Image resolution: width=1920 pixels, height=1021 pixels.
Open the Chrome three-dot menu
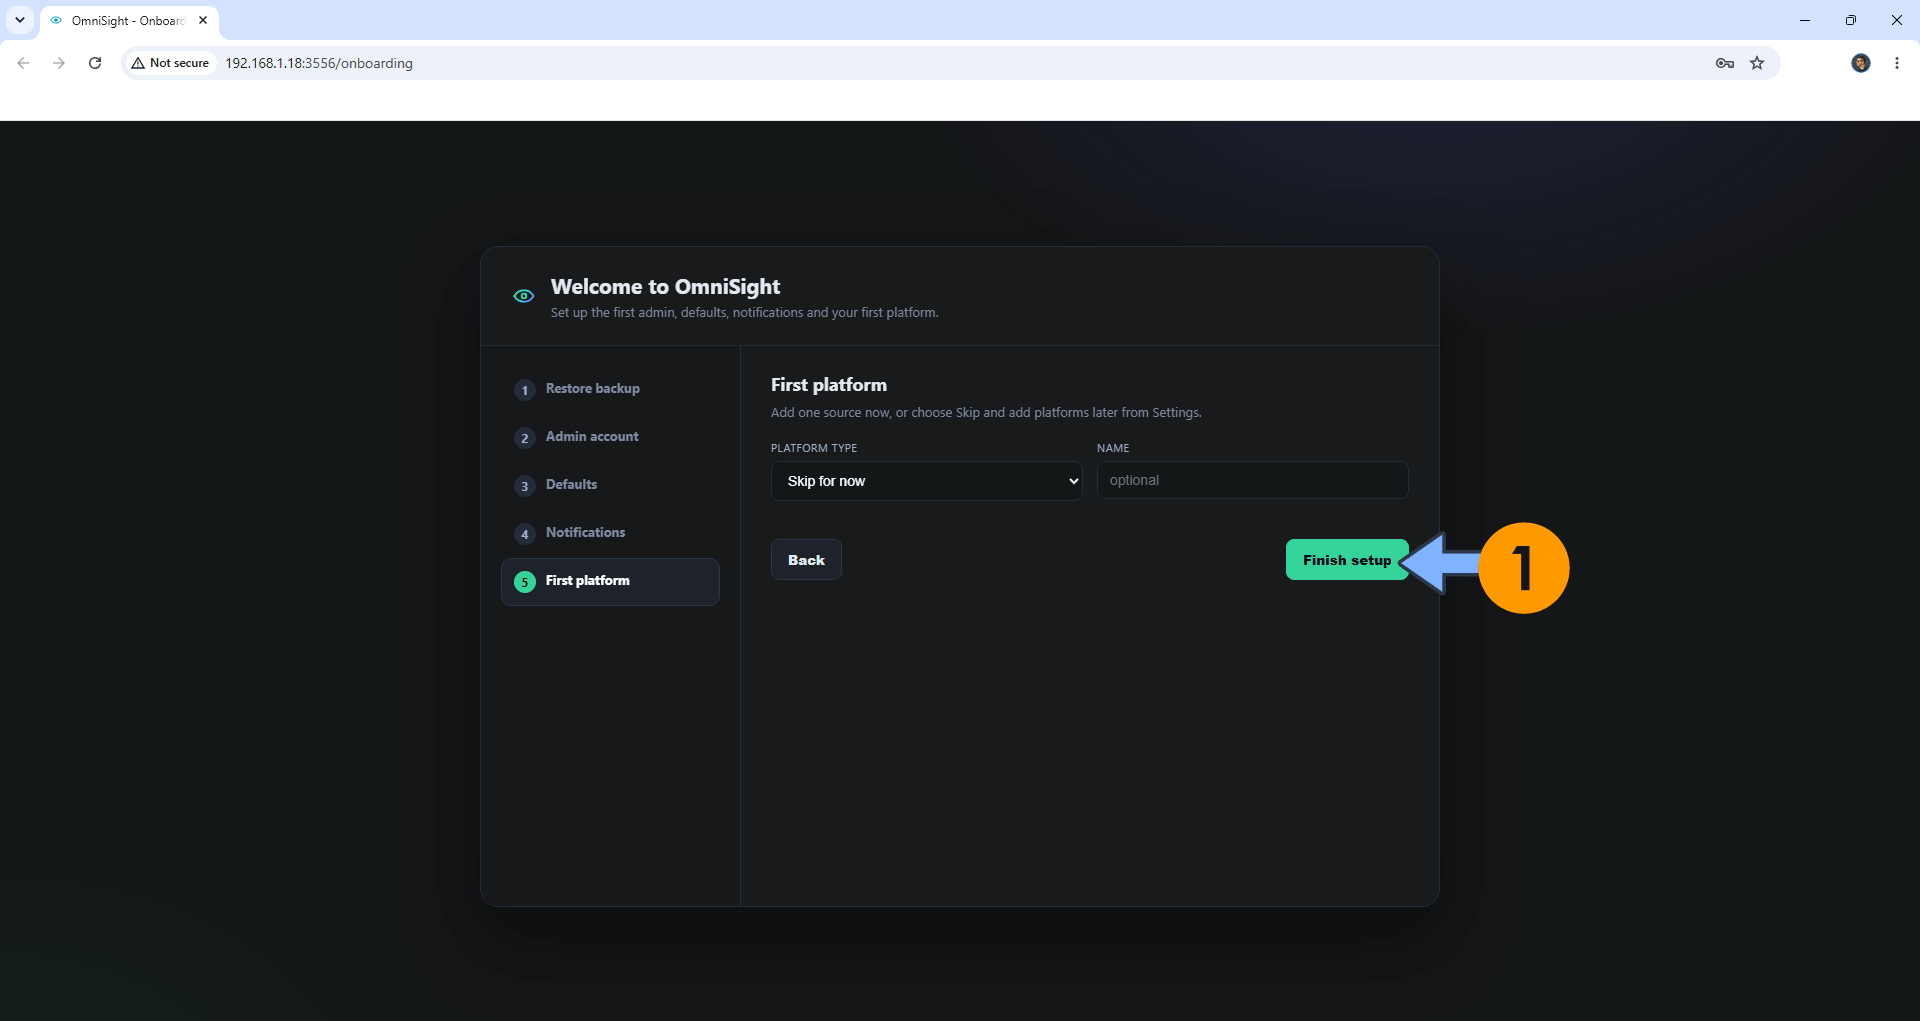[1897, 63]
